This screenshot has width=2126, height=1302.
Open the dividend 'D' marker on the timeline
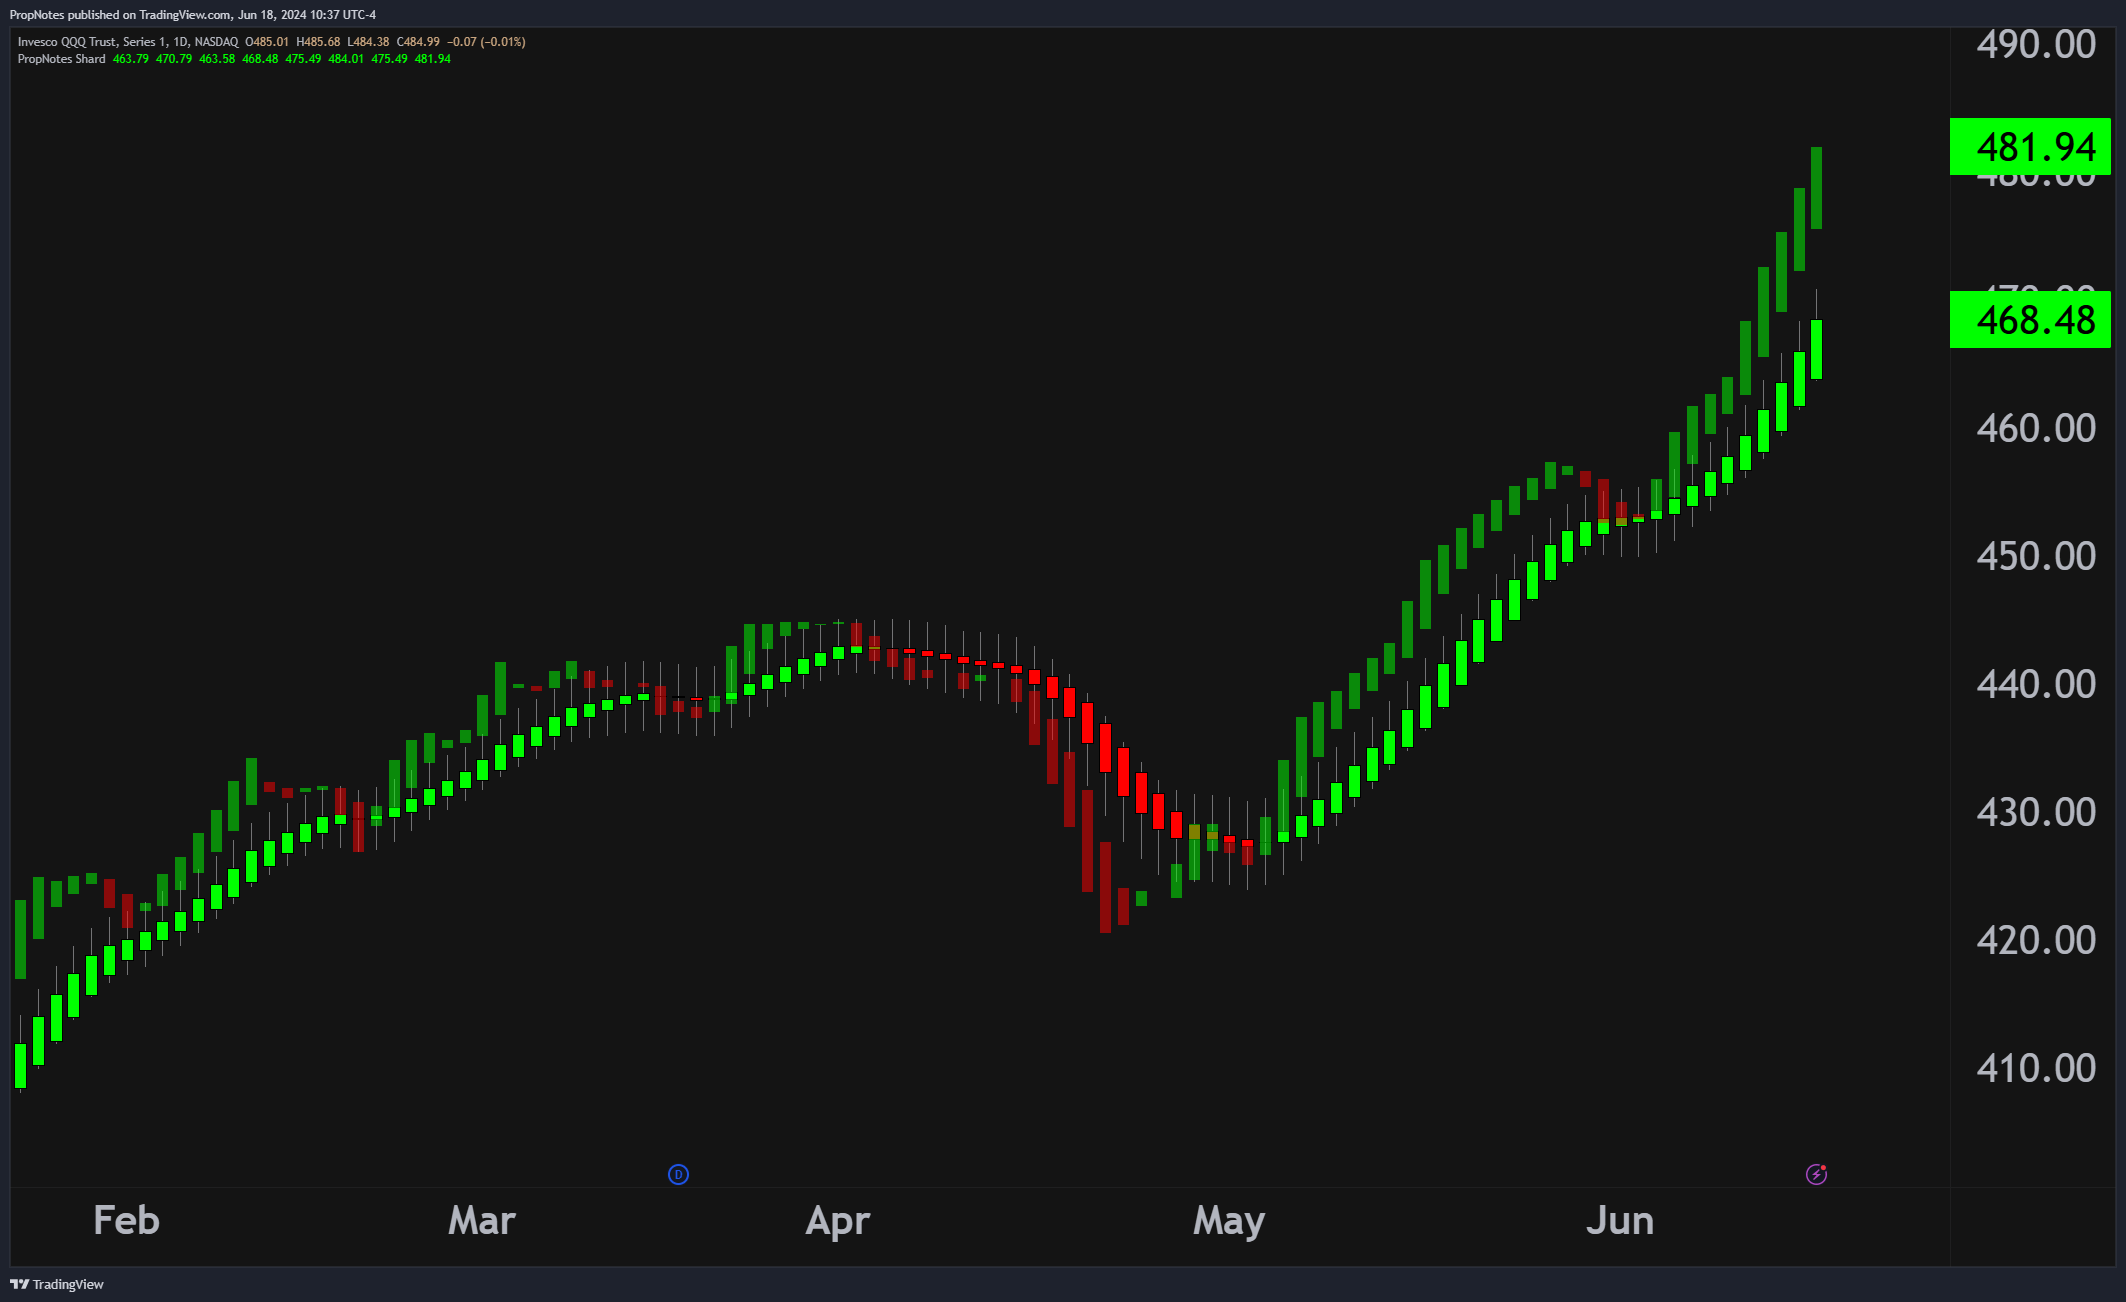click(x=678, y=1174)
